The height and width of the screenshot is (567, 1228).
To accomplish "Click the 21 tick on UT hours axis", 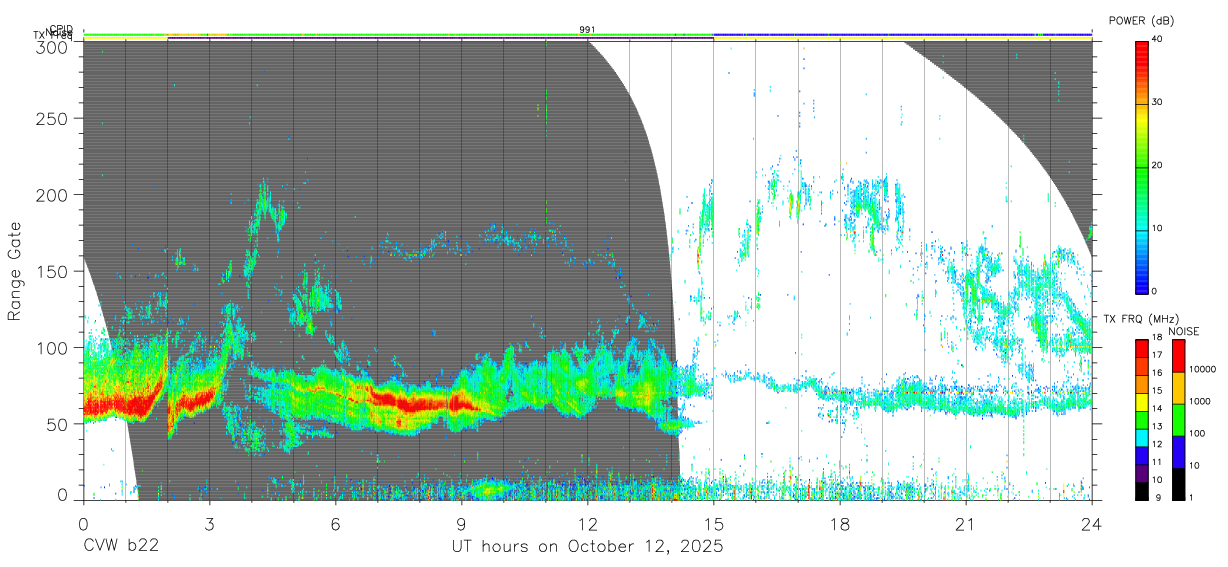I will 966,524.
